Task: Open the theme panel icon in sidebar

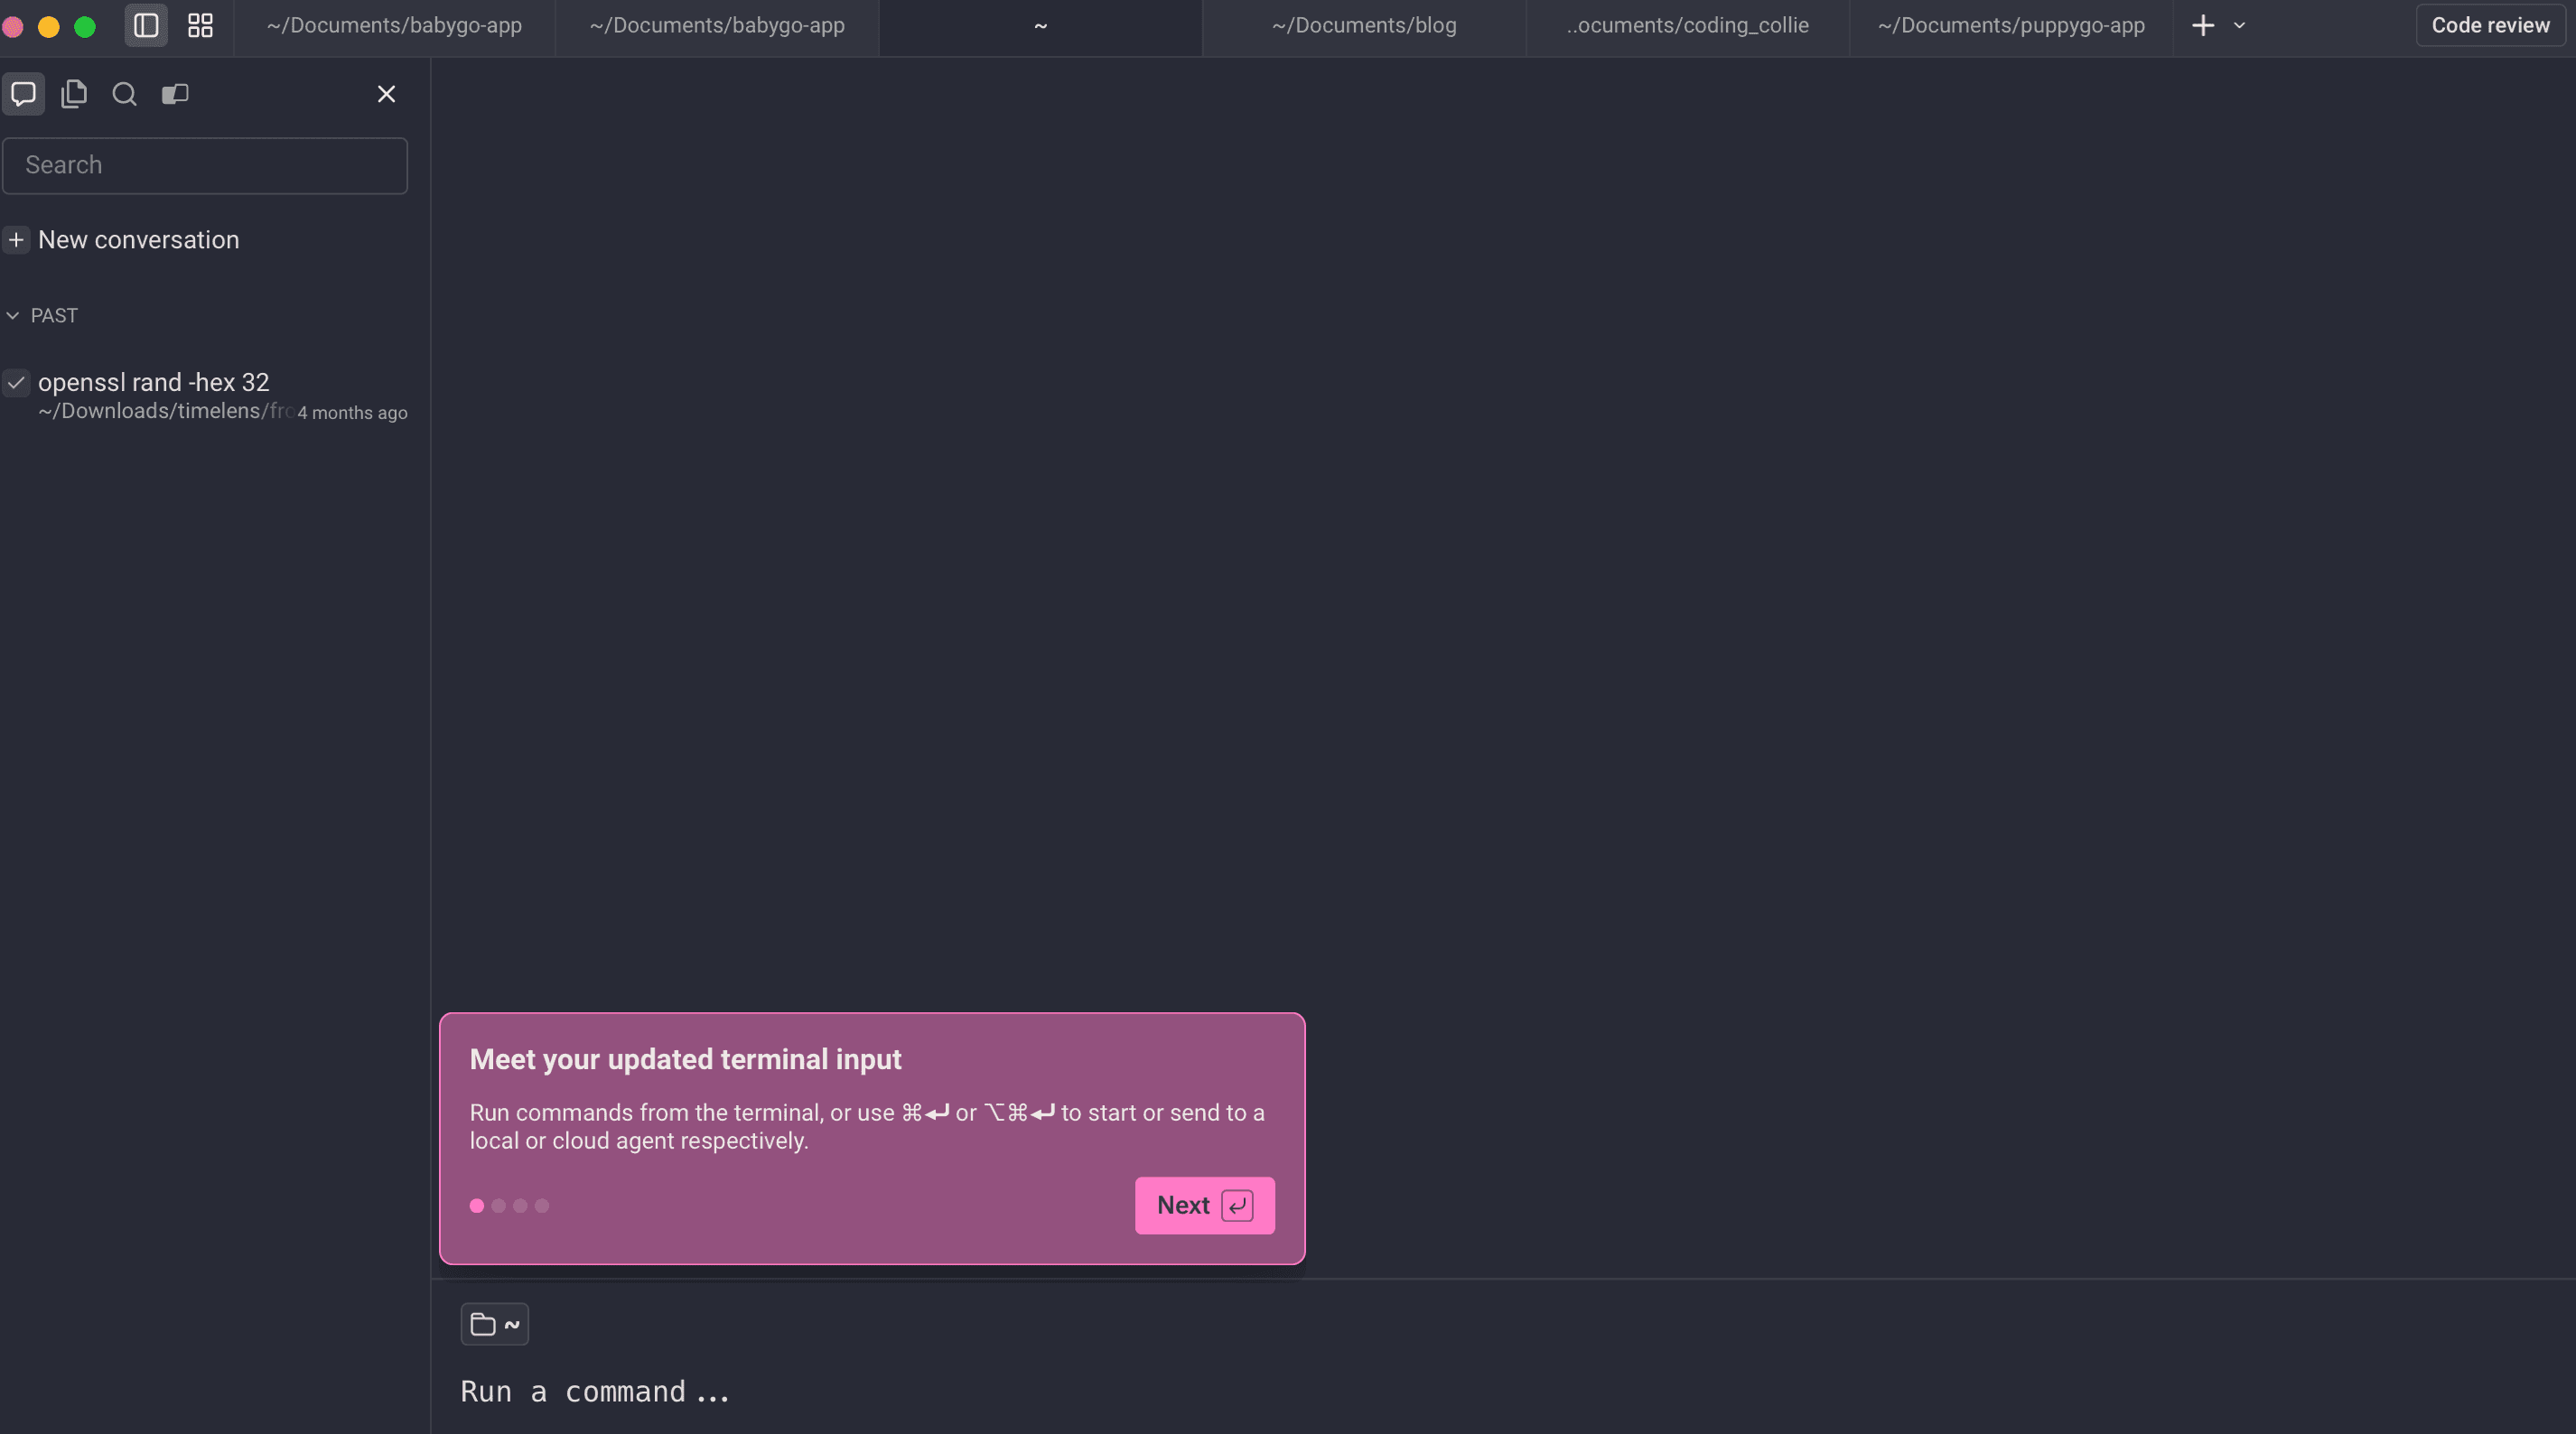Action: (x=175, y=94)
